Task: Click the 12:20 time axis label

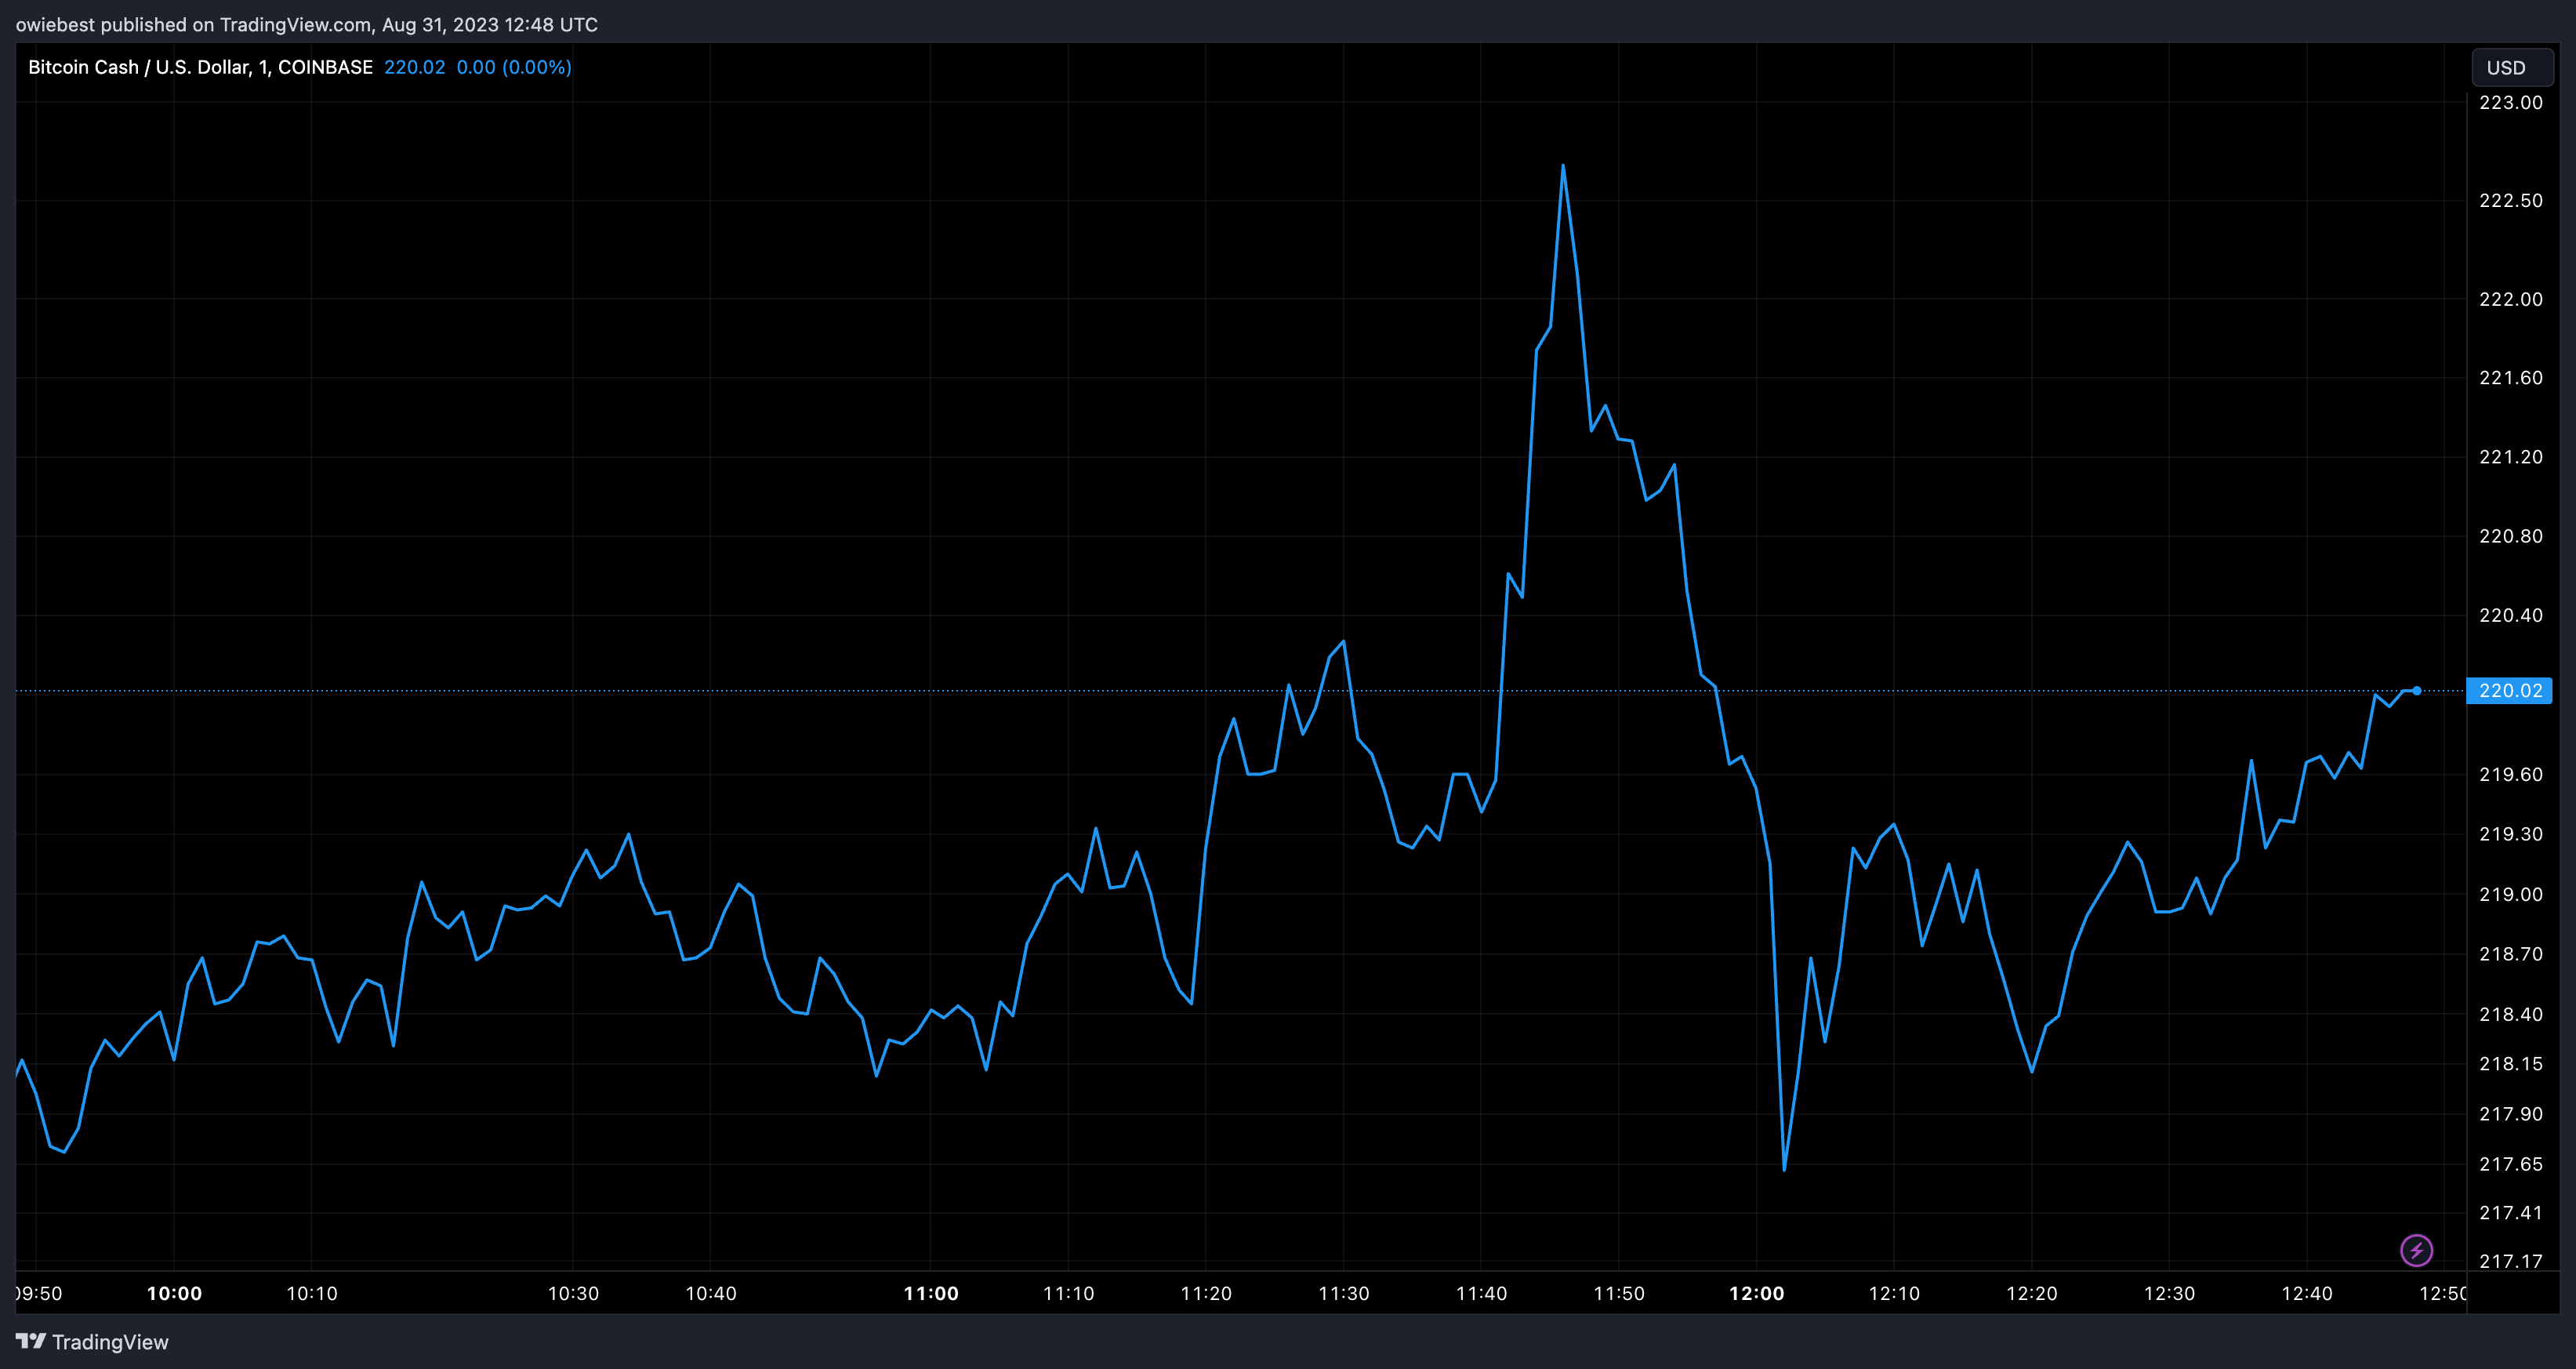Action: 2032,1293
